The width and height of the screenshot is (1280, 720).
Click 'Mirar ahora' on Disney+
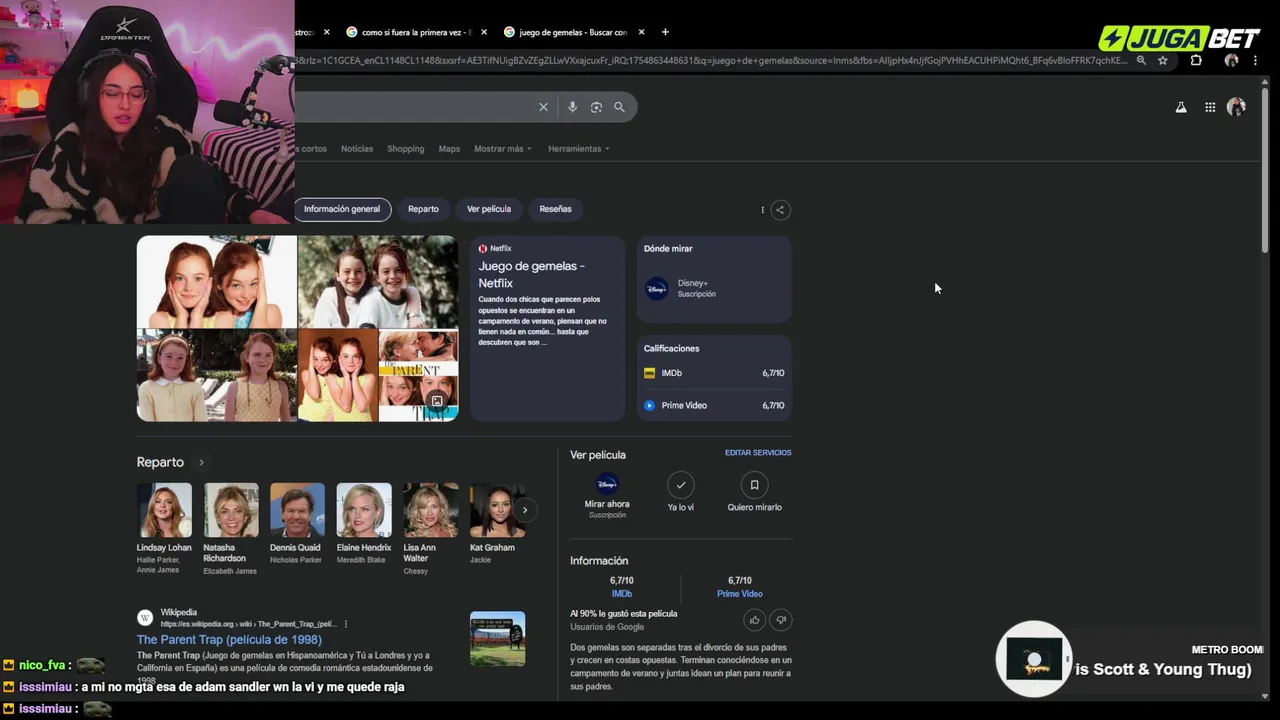[607, 495]
